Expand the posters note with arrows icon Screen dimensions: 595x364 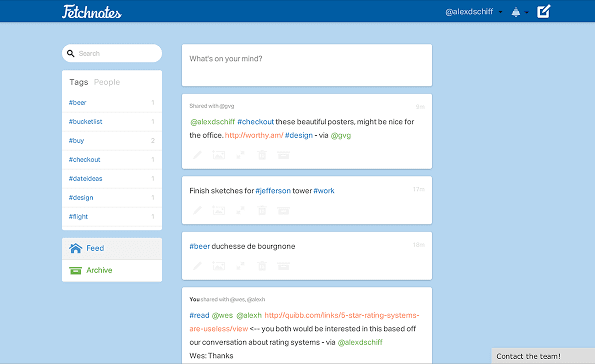(x=241, y=155)
